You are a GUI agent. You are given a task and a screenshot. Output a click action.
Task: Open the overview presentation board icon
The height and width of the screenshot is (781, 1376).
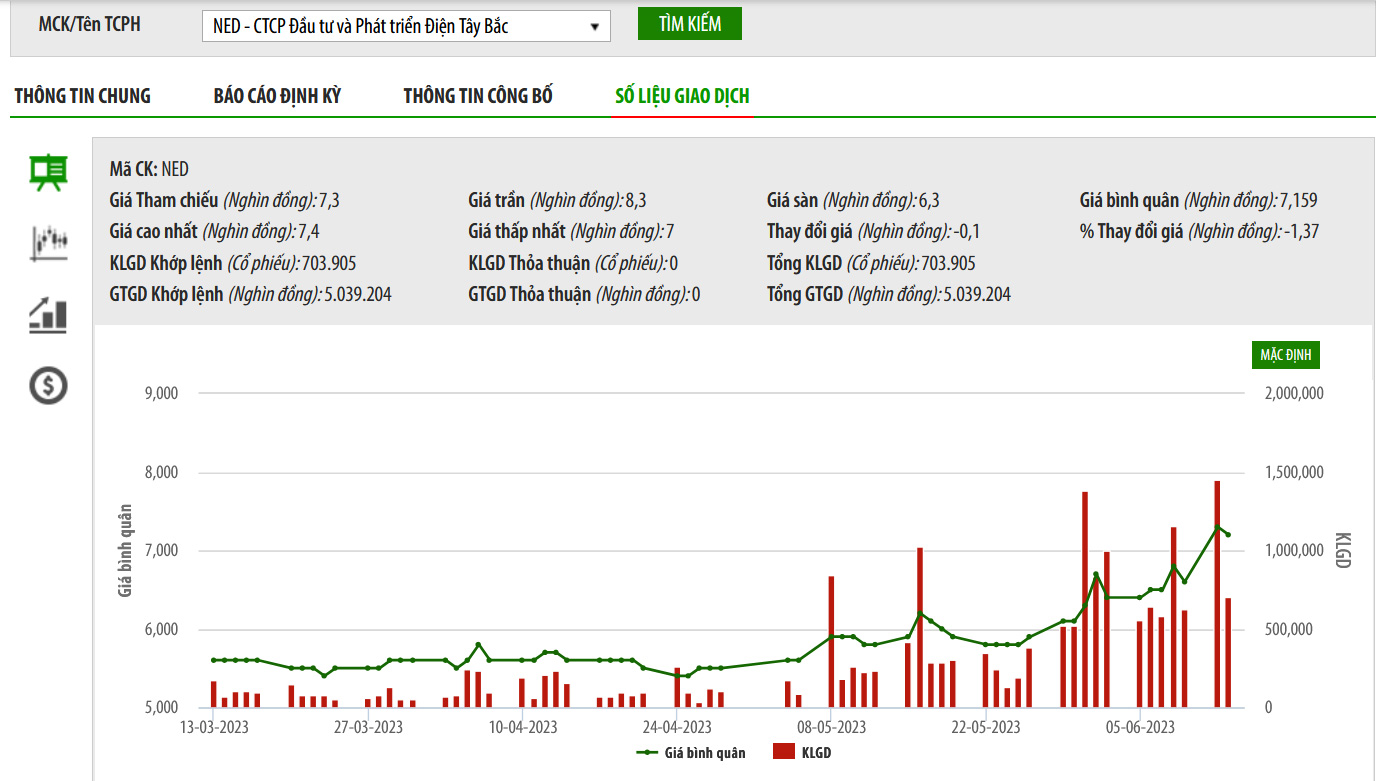(48, 172)
